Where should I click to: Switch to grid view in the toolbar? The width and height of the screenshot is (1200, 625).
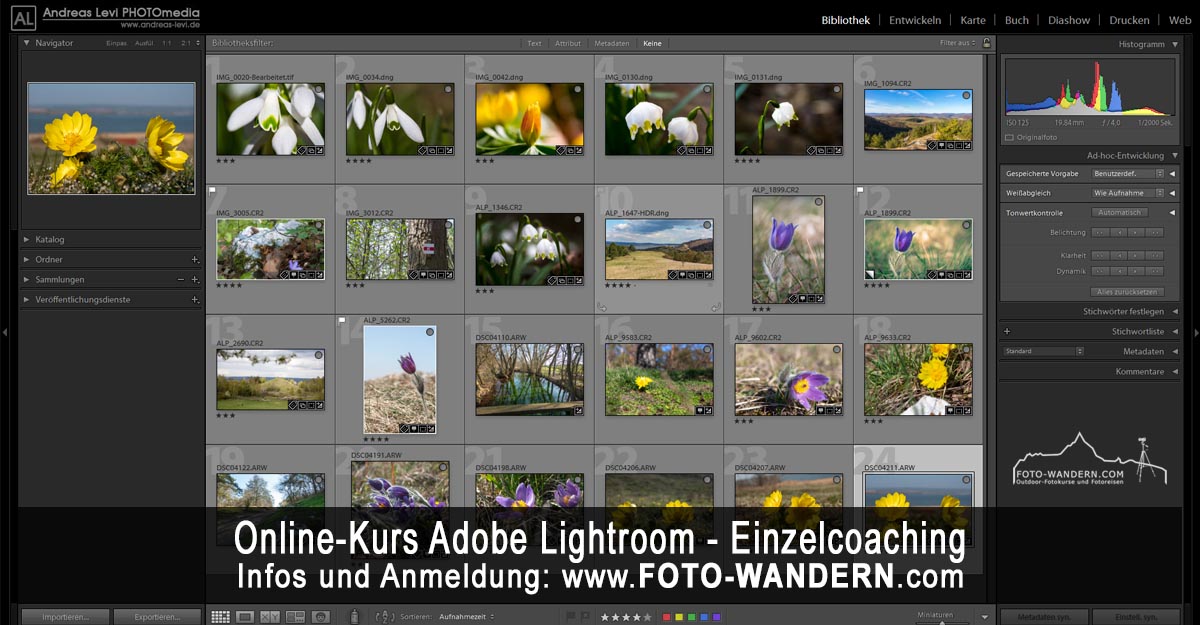click(x=221, y=617)
